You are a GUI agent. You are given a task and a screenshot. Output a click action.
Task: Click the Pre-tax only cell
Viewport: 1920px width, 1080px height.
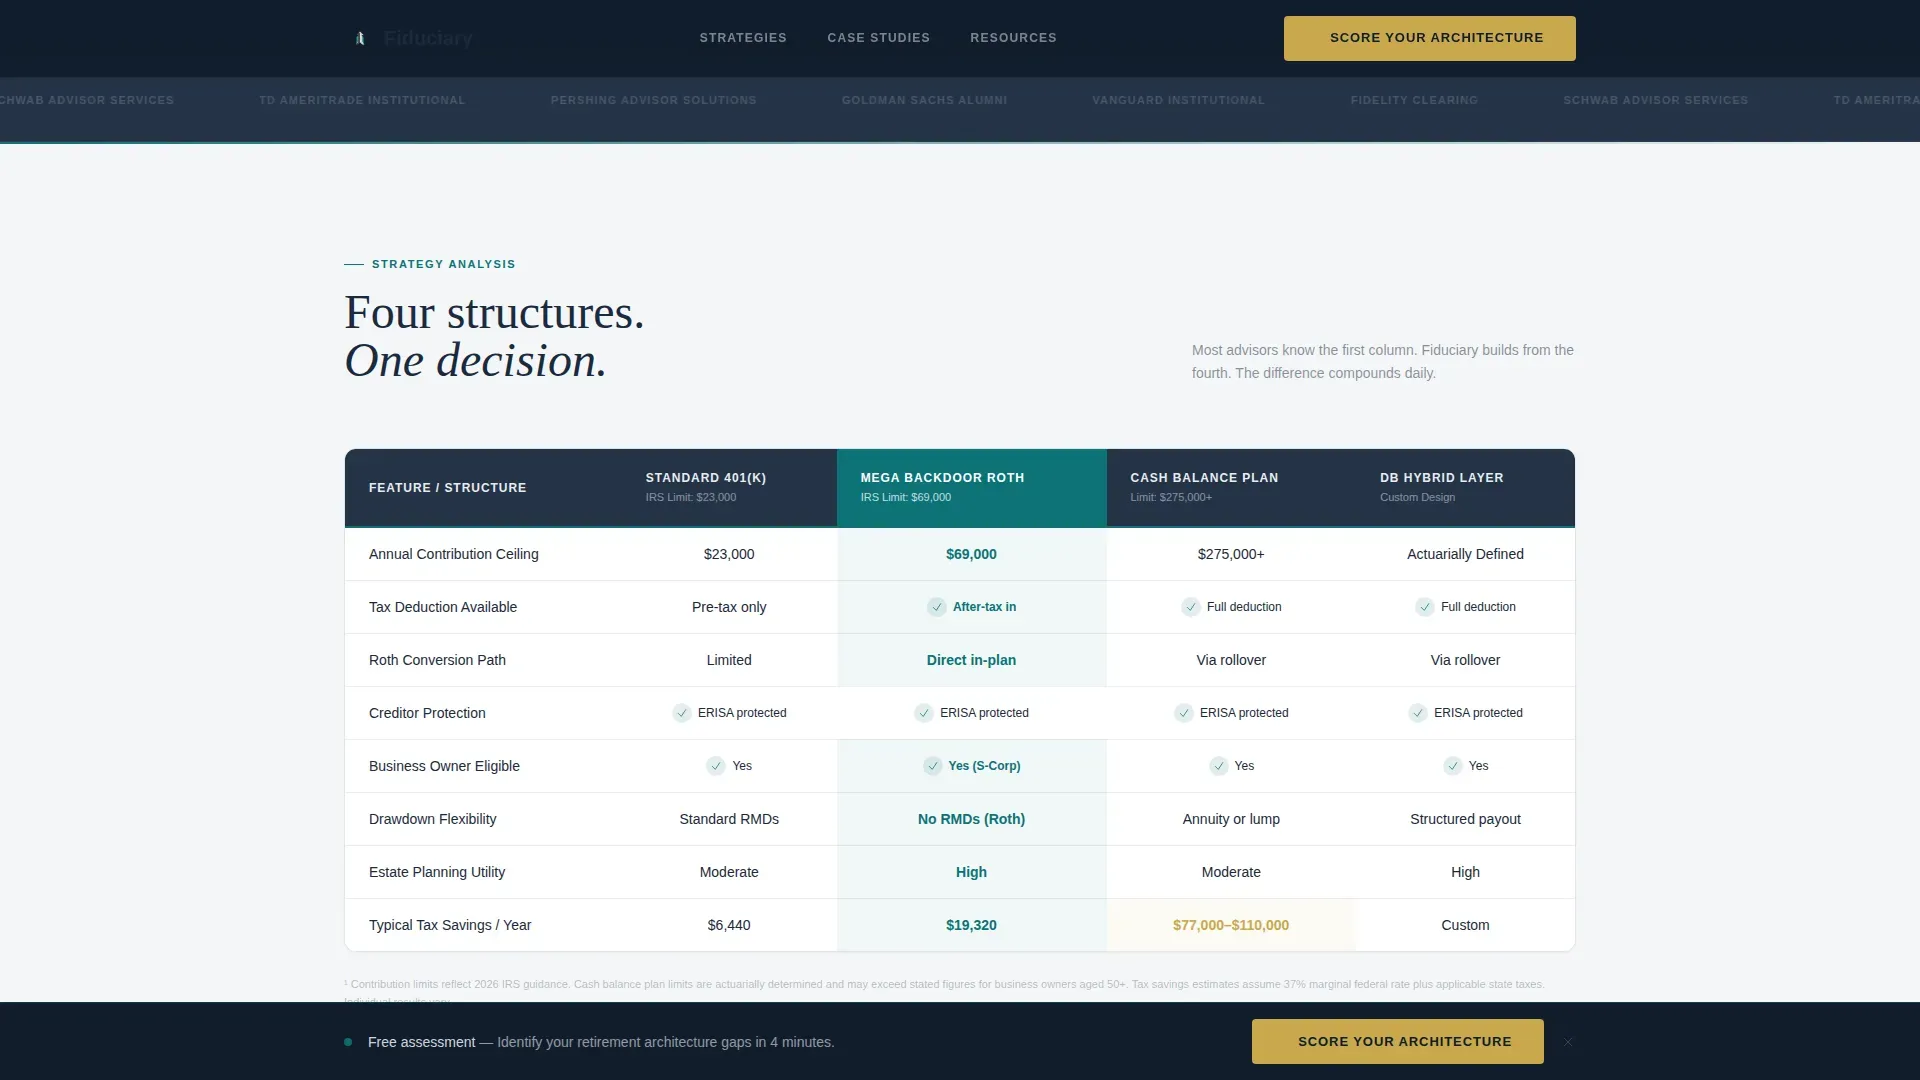pos(729,607)
